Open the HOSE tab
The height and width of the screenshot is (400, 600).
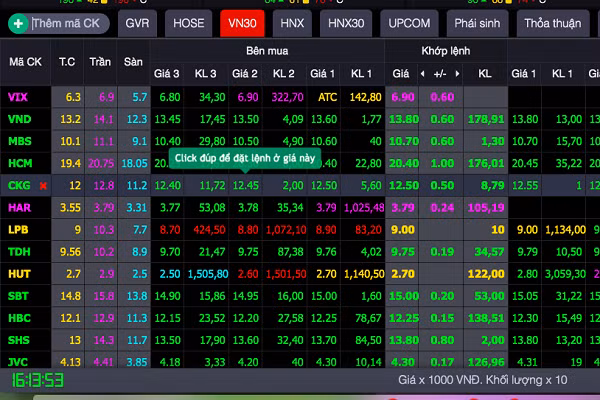pyautogui.click(x=188, y=22)
